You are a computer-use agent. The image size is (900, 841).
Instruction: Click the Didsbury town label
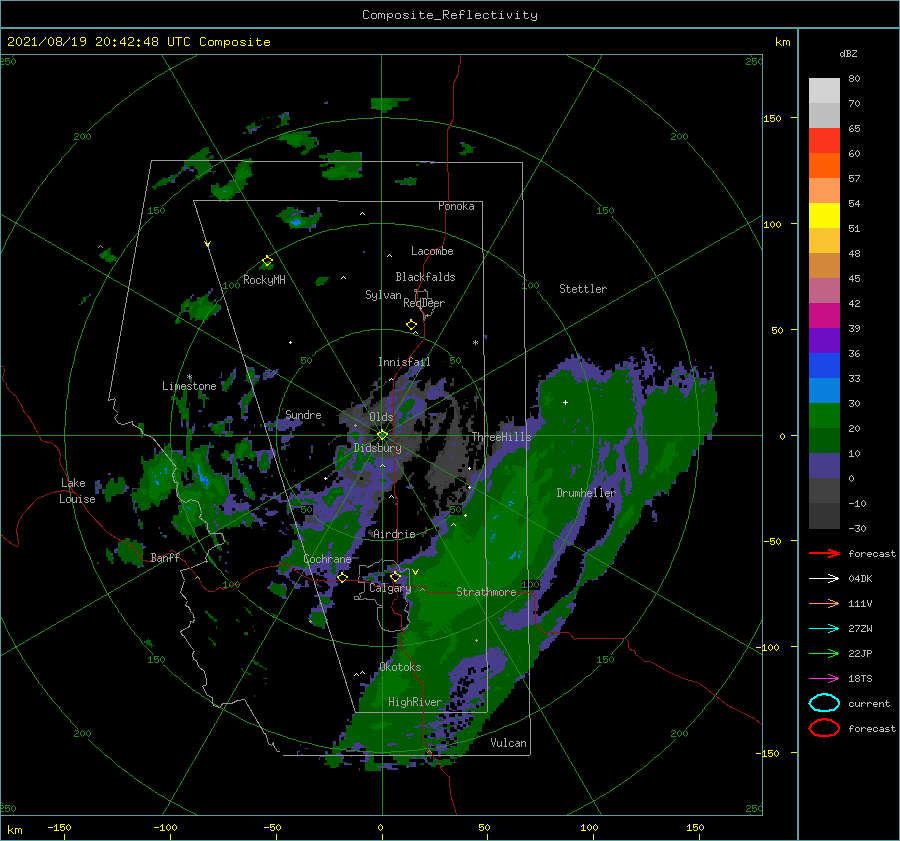377,448
